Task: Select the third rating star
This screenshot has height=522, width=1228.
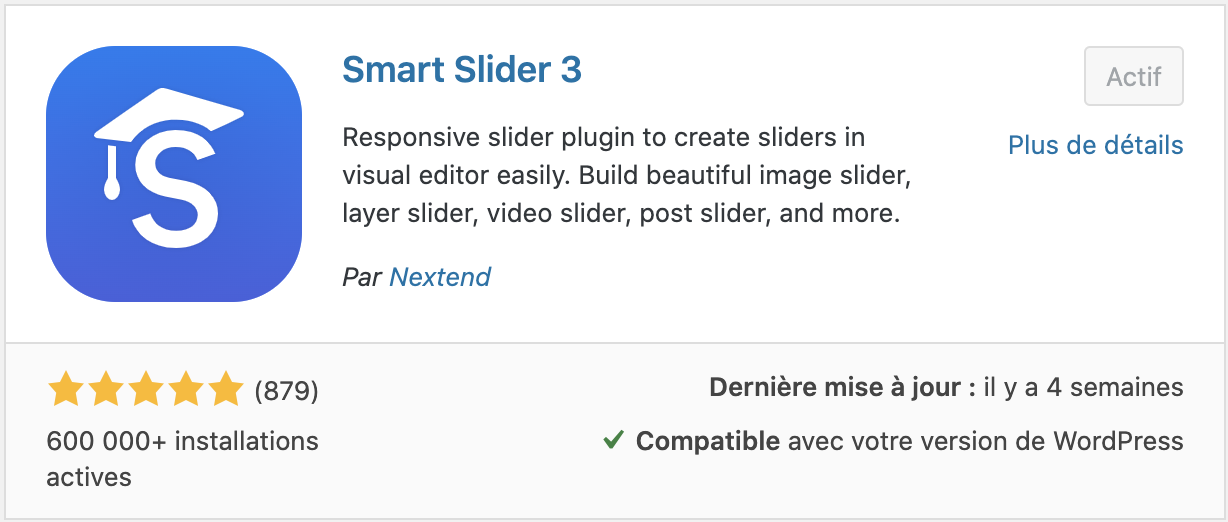Action: pos(145,389)
